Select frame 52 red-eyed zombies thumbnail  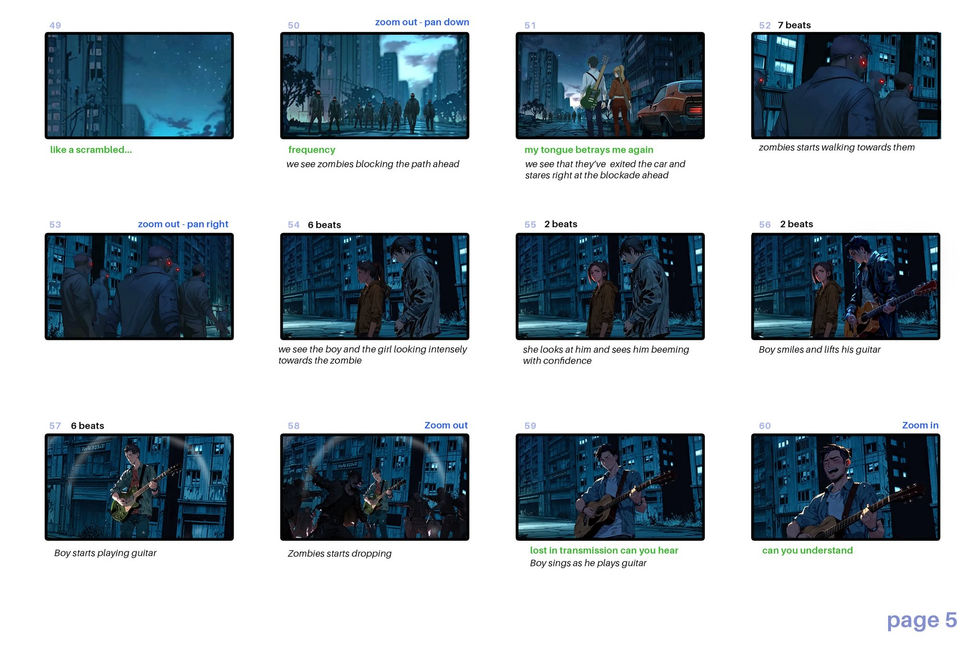tap(846, 86)
